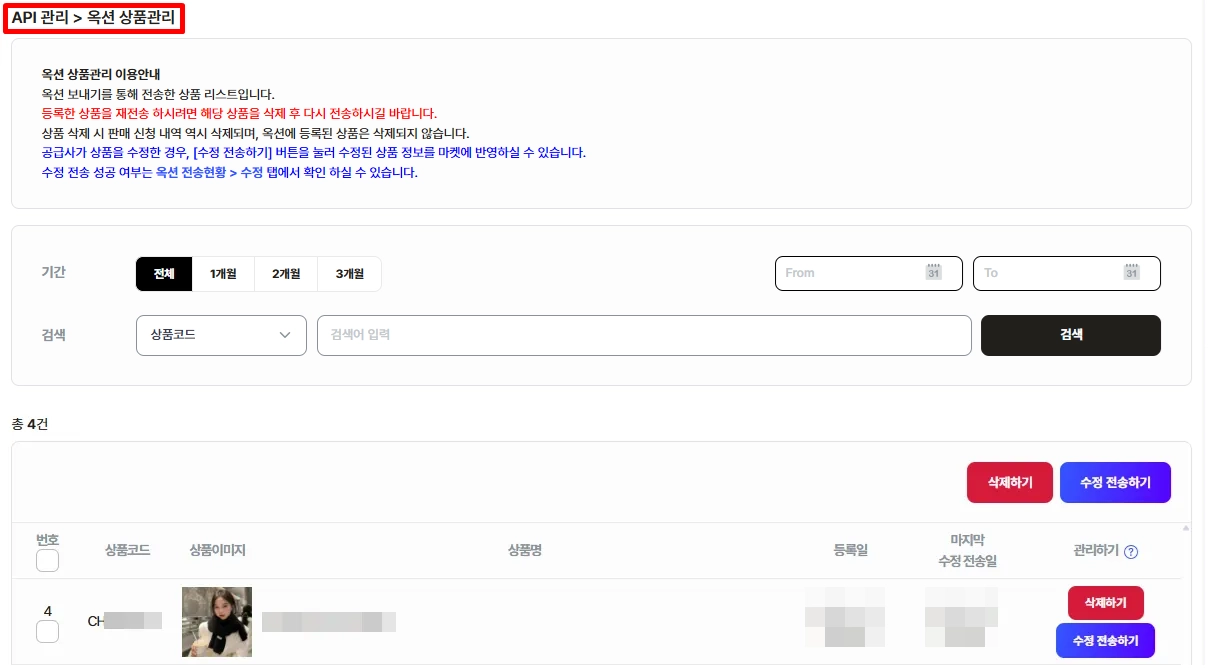Click the table scrollbar up arrow
1208x669 pixels.
[x=1187, y=528]
